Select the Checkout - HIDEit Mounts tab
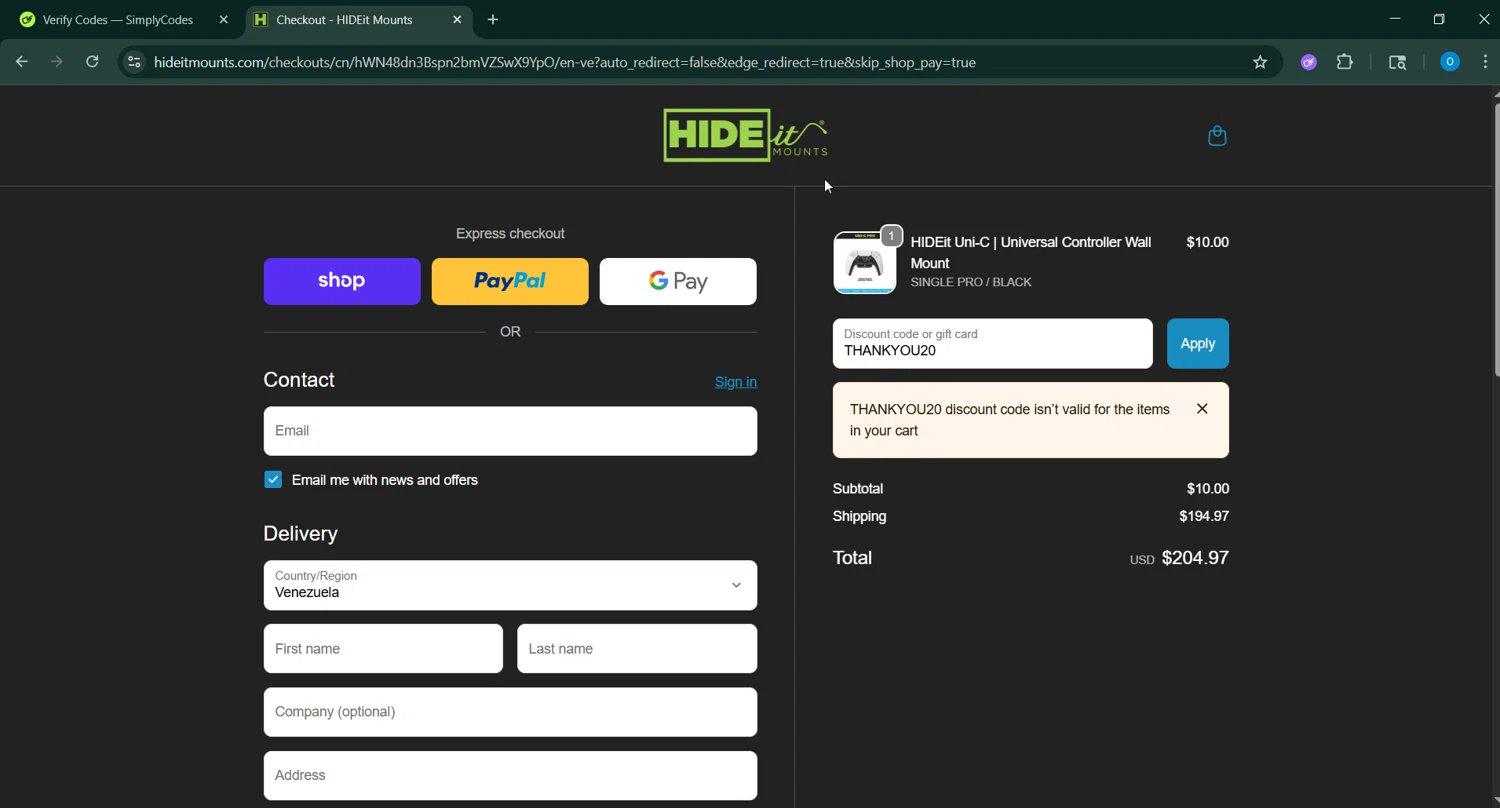Viewport: 1500px width, 808px height. pyautogui.click(x=358, y=20)
